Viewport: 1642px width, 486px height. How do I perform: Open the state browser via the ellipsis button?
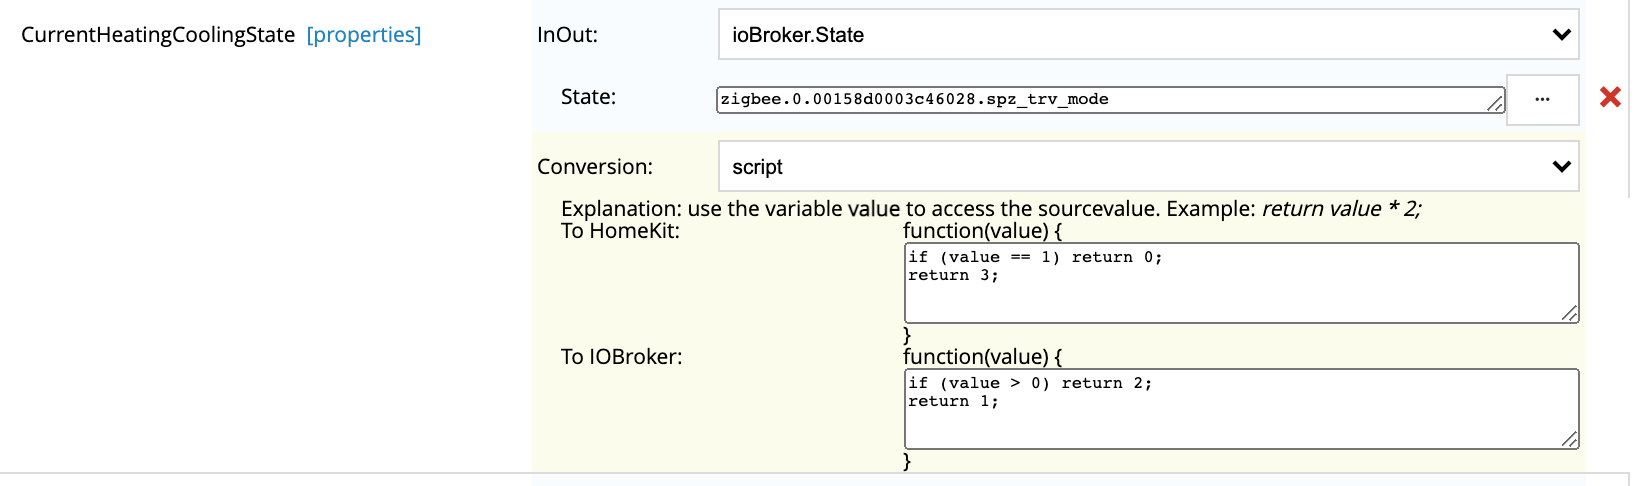1542,100
